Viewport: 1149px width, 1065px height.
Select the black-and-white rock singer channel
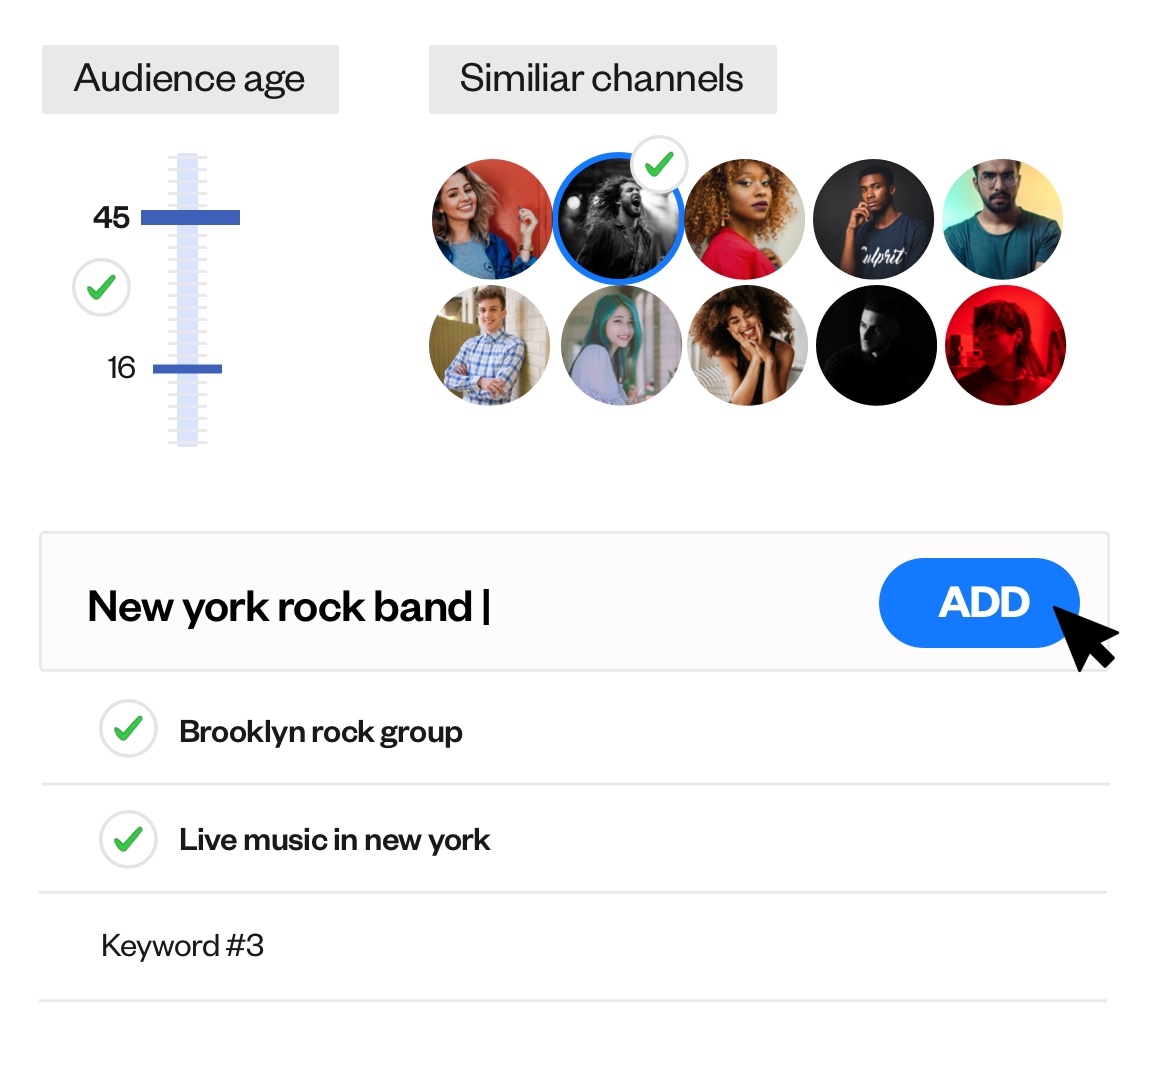tap(618, 218)
